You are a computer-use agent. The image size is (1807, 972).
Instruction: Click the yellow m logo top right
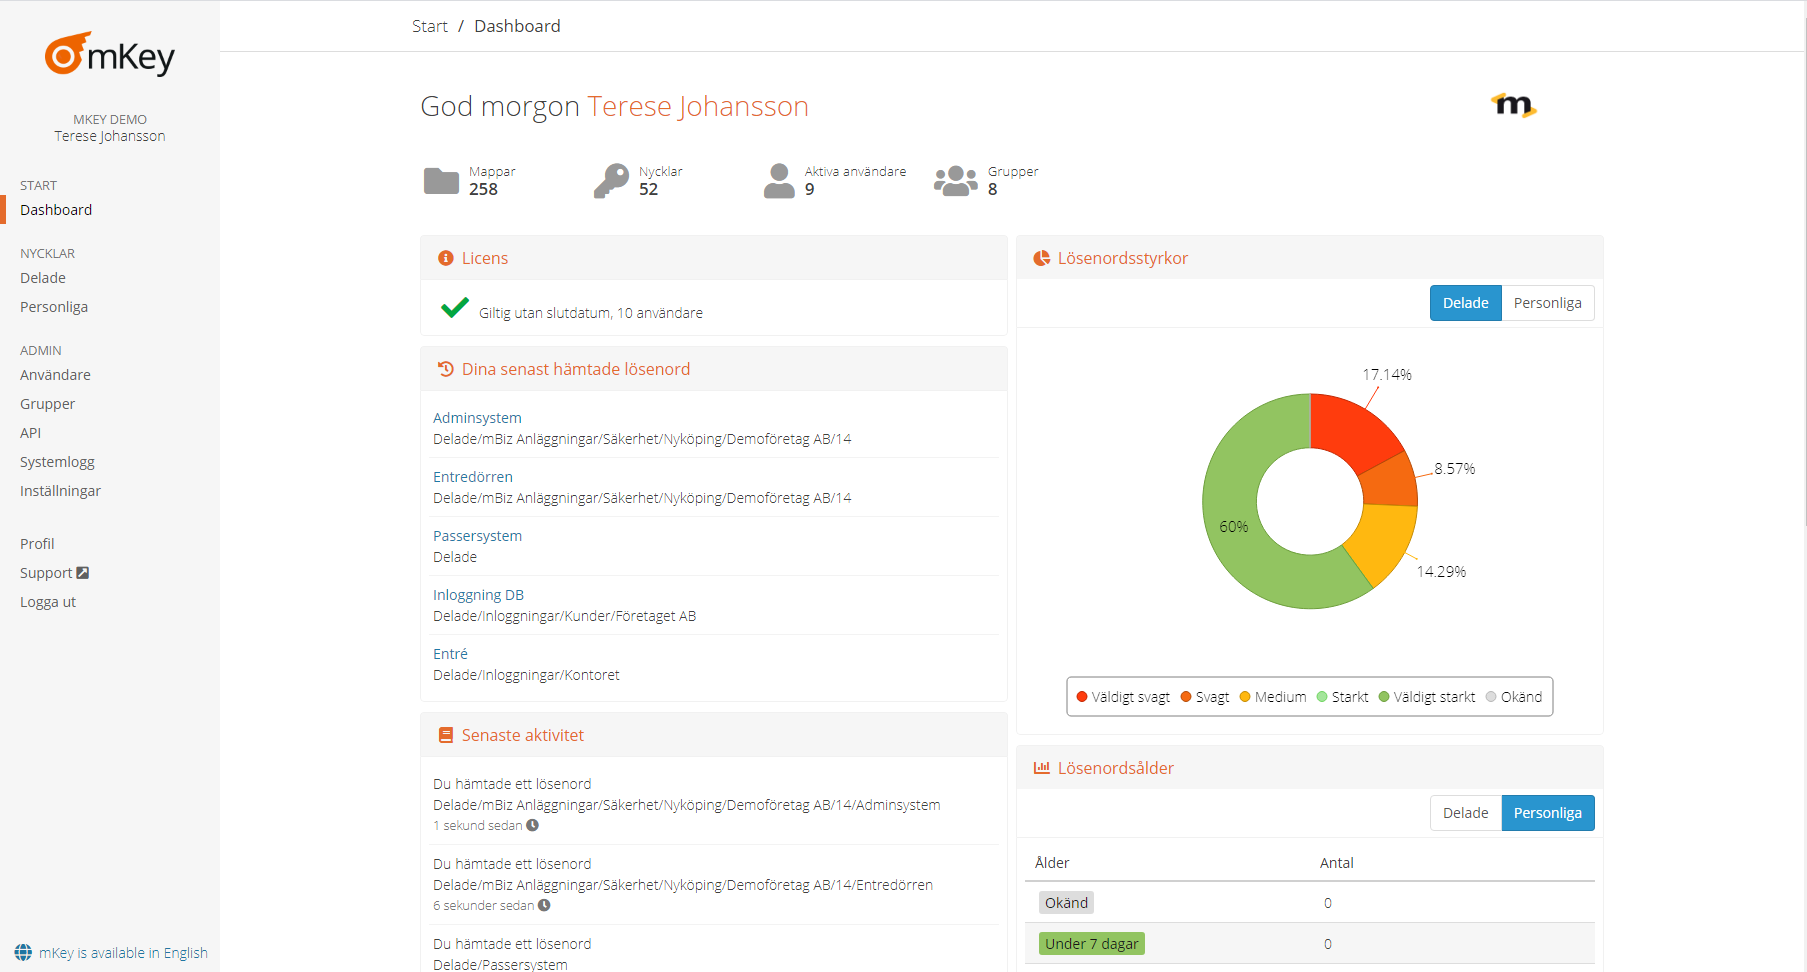[1513, 105]
